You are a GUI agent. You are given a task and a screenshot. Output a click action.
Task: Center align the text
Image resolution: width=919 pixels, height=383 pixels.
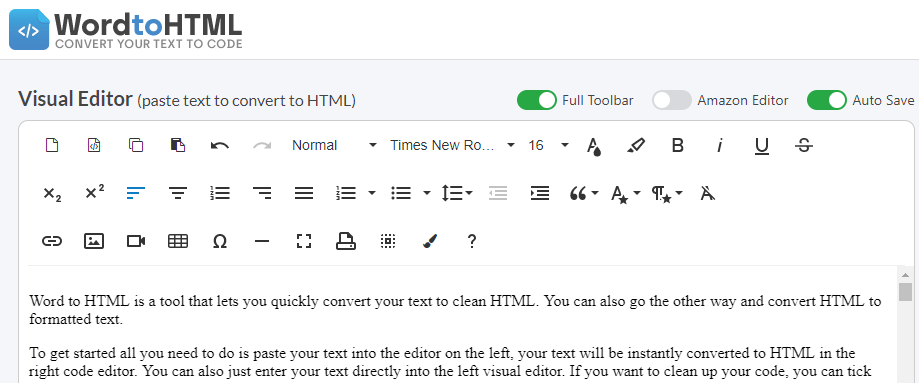[178, 193]
